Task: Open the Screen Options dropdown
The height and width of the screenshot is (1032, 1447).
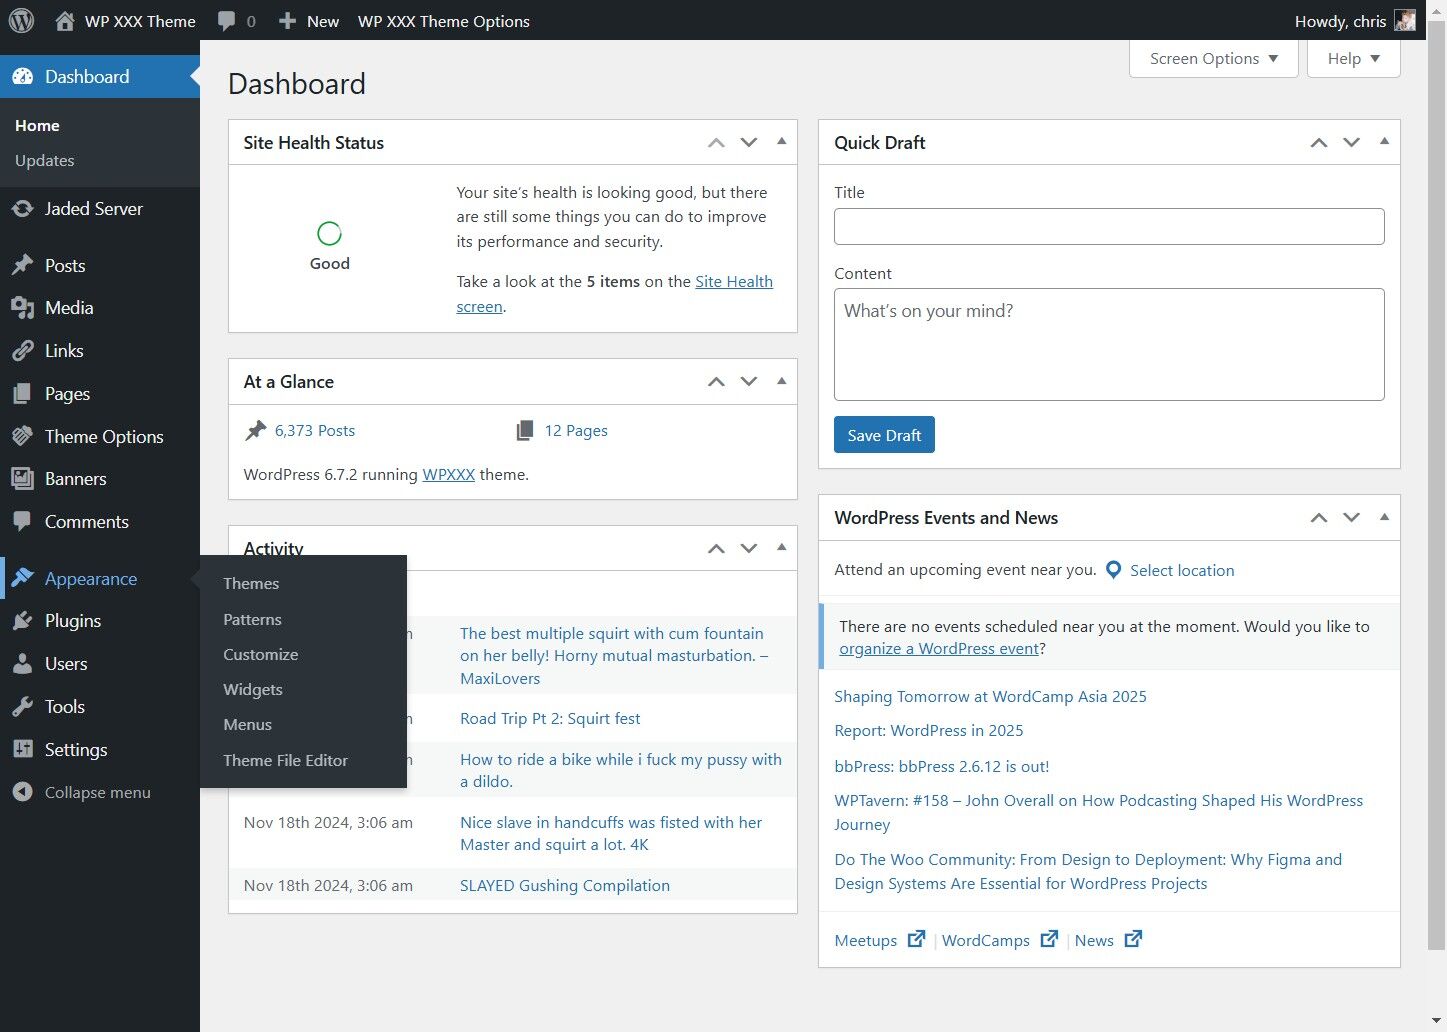Action: tap(1213, 59)
